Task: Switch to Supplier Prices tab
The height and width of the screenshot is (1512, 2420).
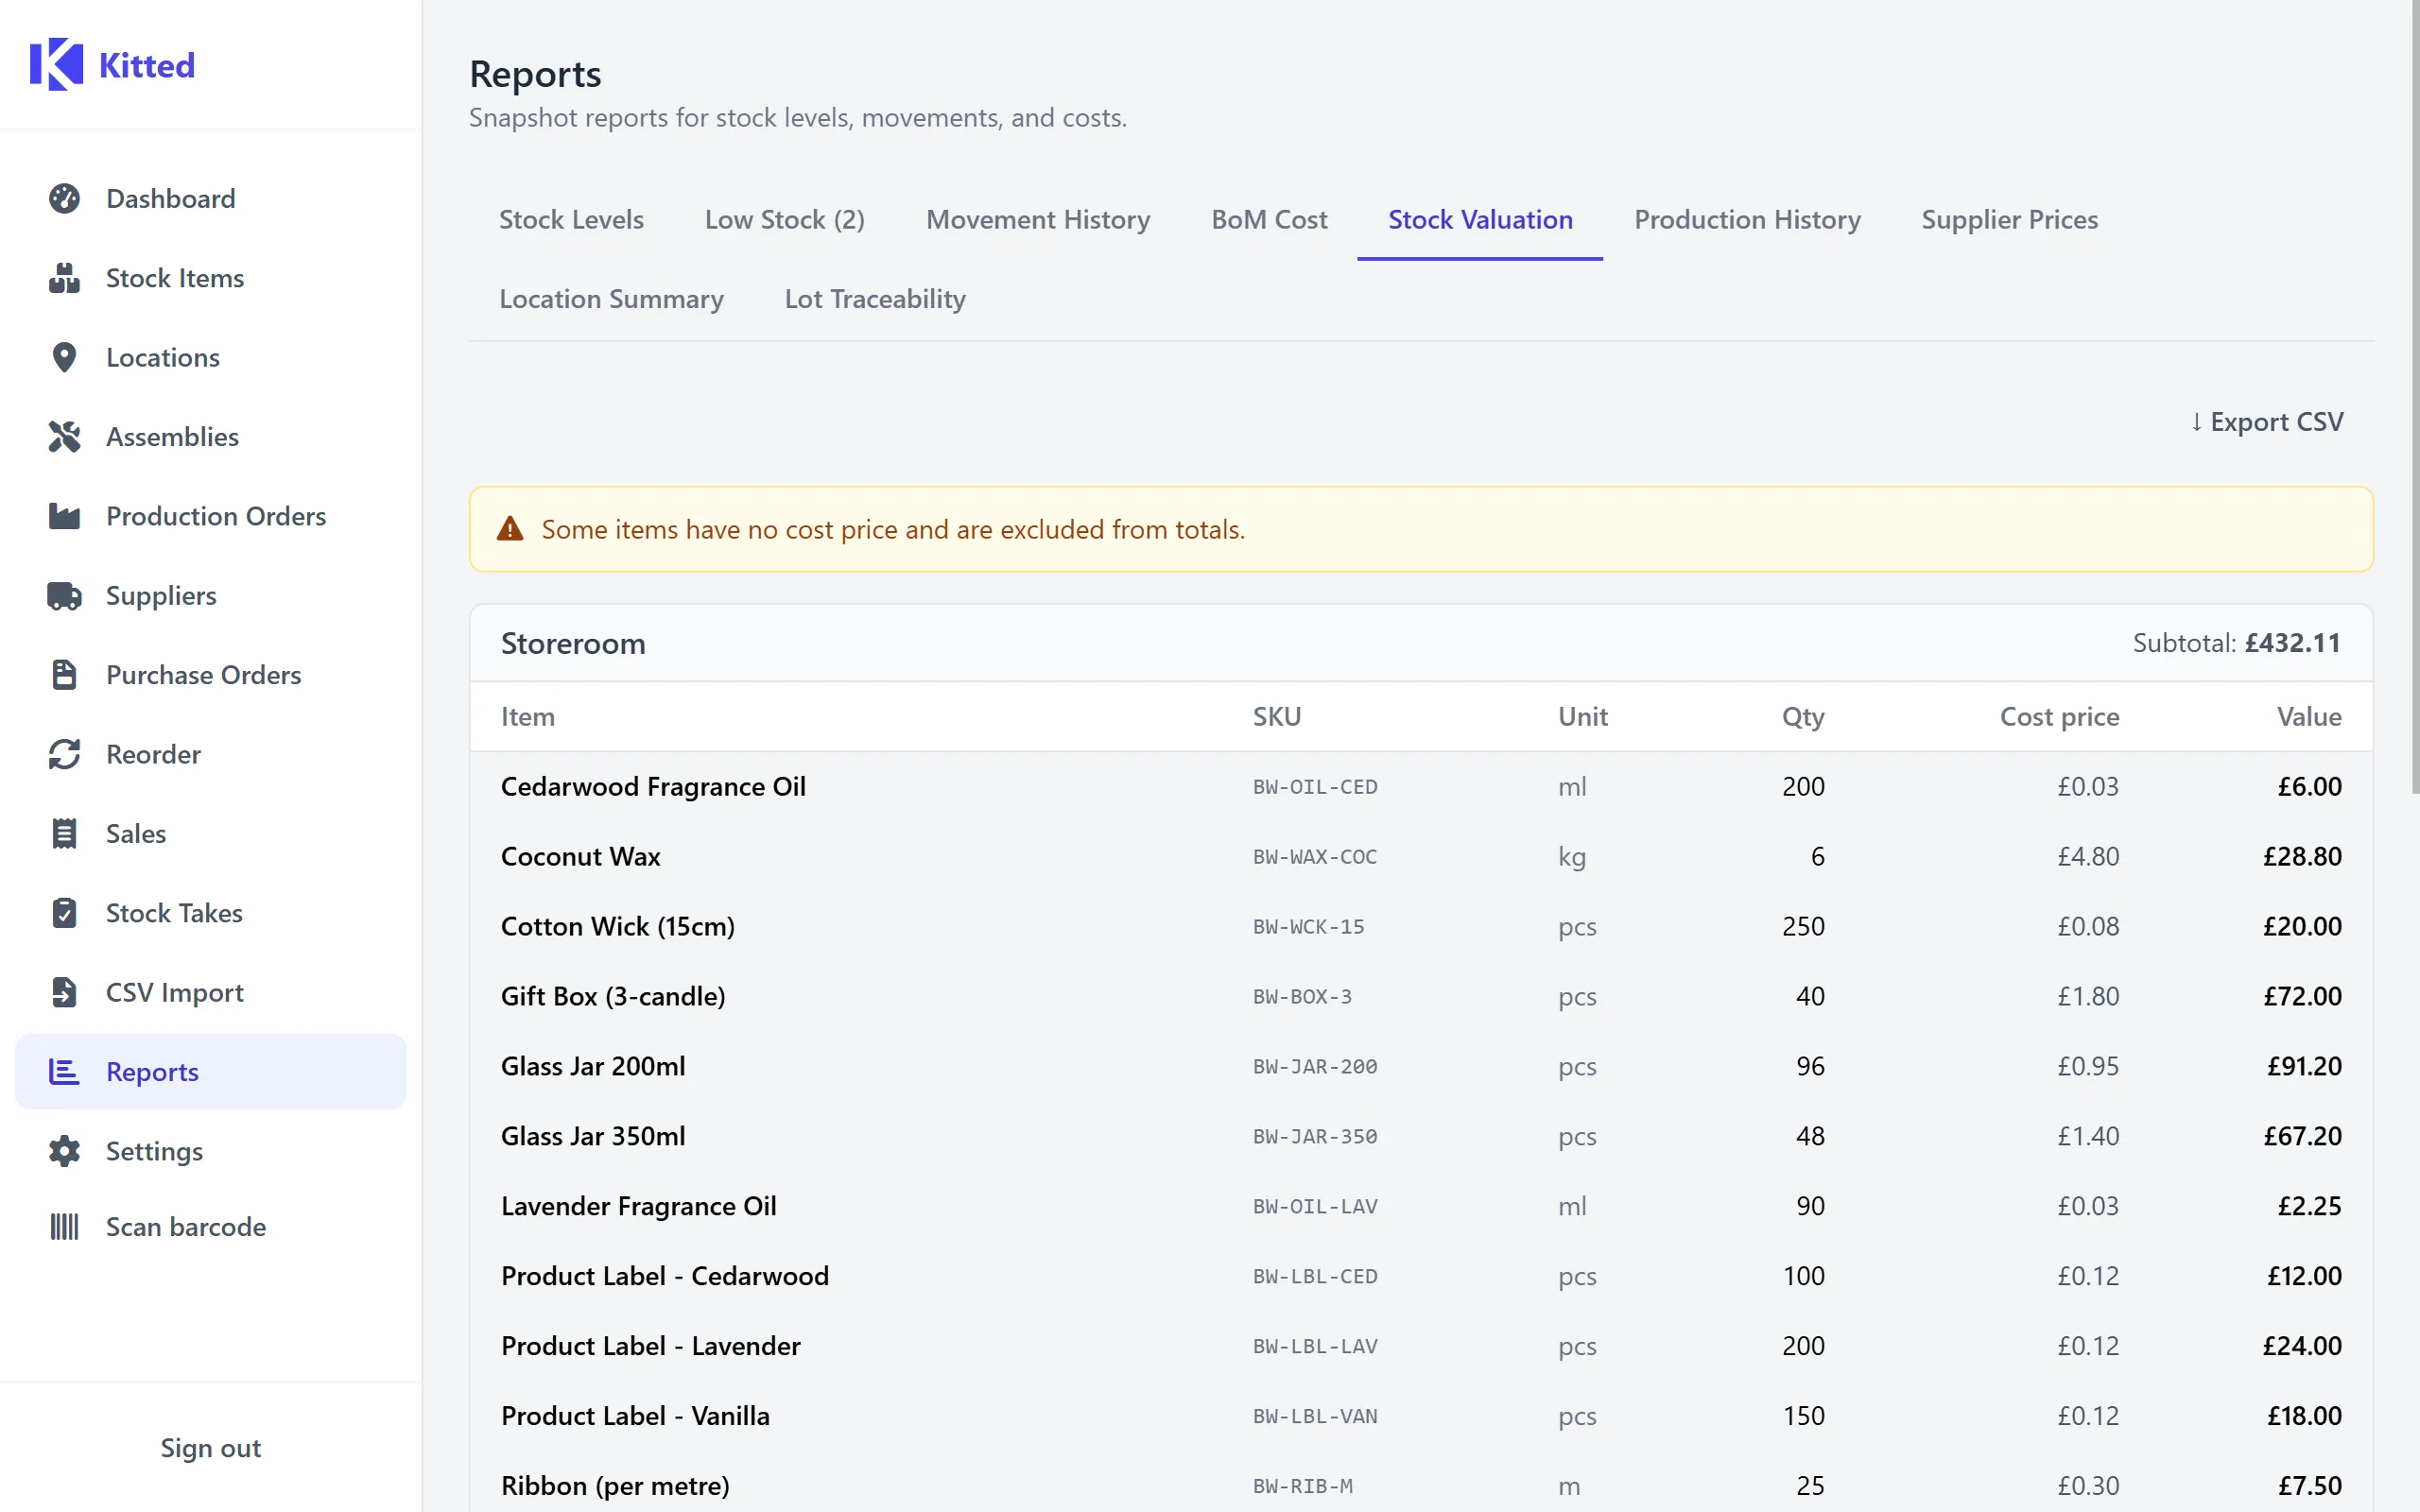Action: pyautogui.click(x=2009, y=220)
